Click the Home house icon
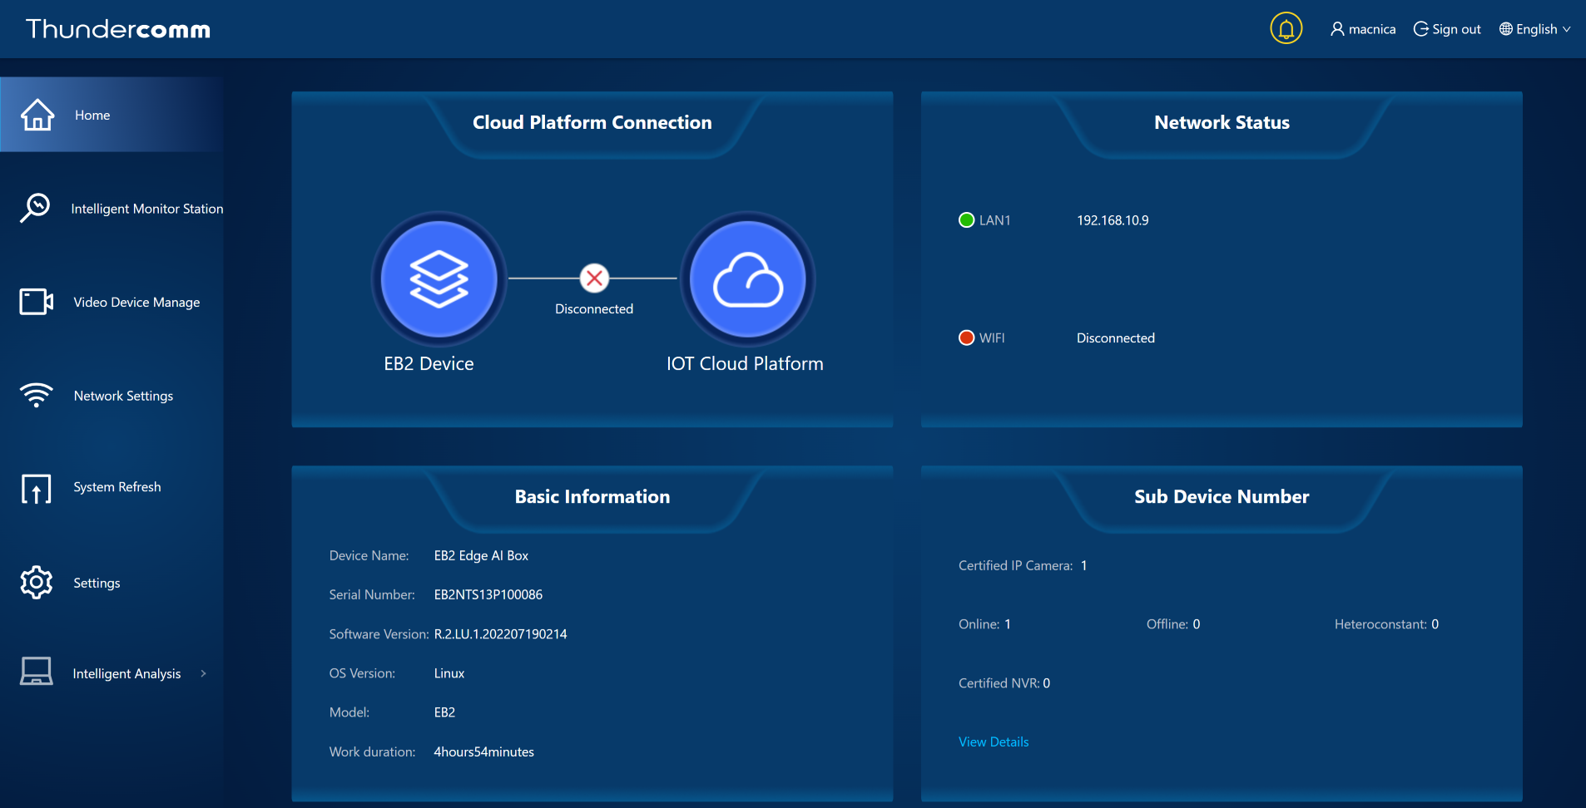Viewport: 1586px width, 808px height. [37, 114]
